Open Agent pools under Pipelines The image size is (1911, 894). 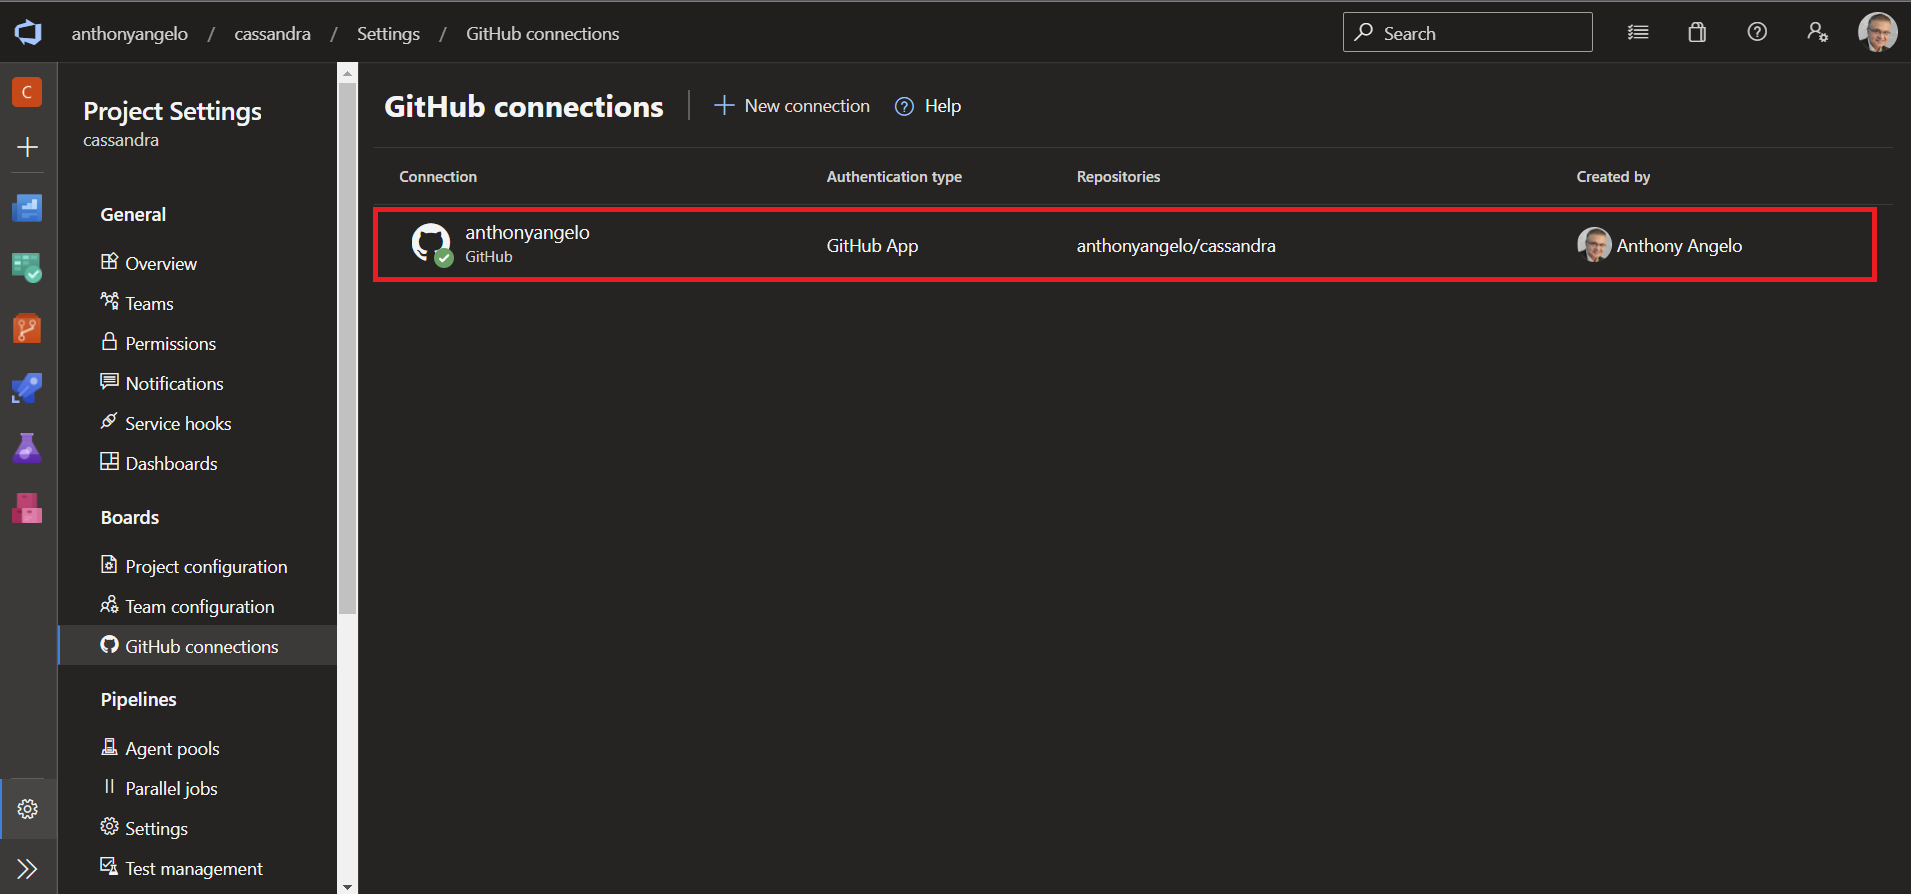[x=160, y=748]
